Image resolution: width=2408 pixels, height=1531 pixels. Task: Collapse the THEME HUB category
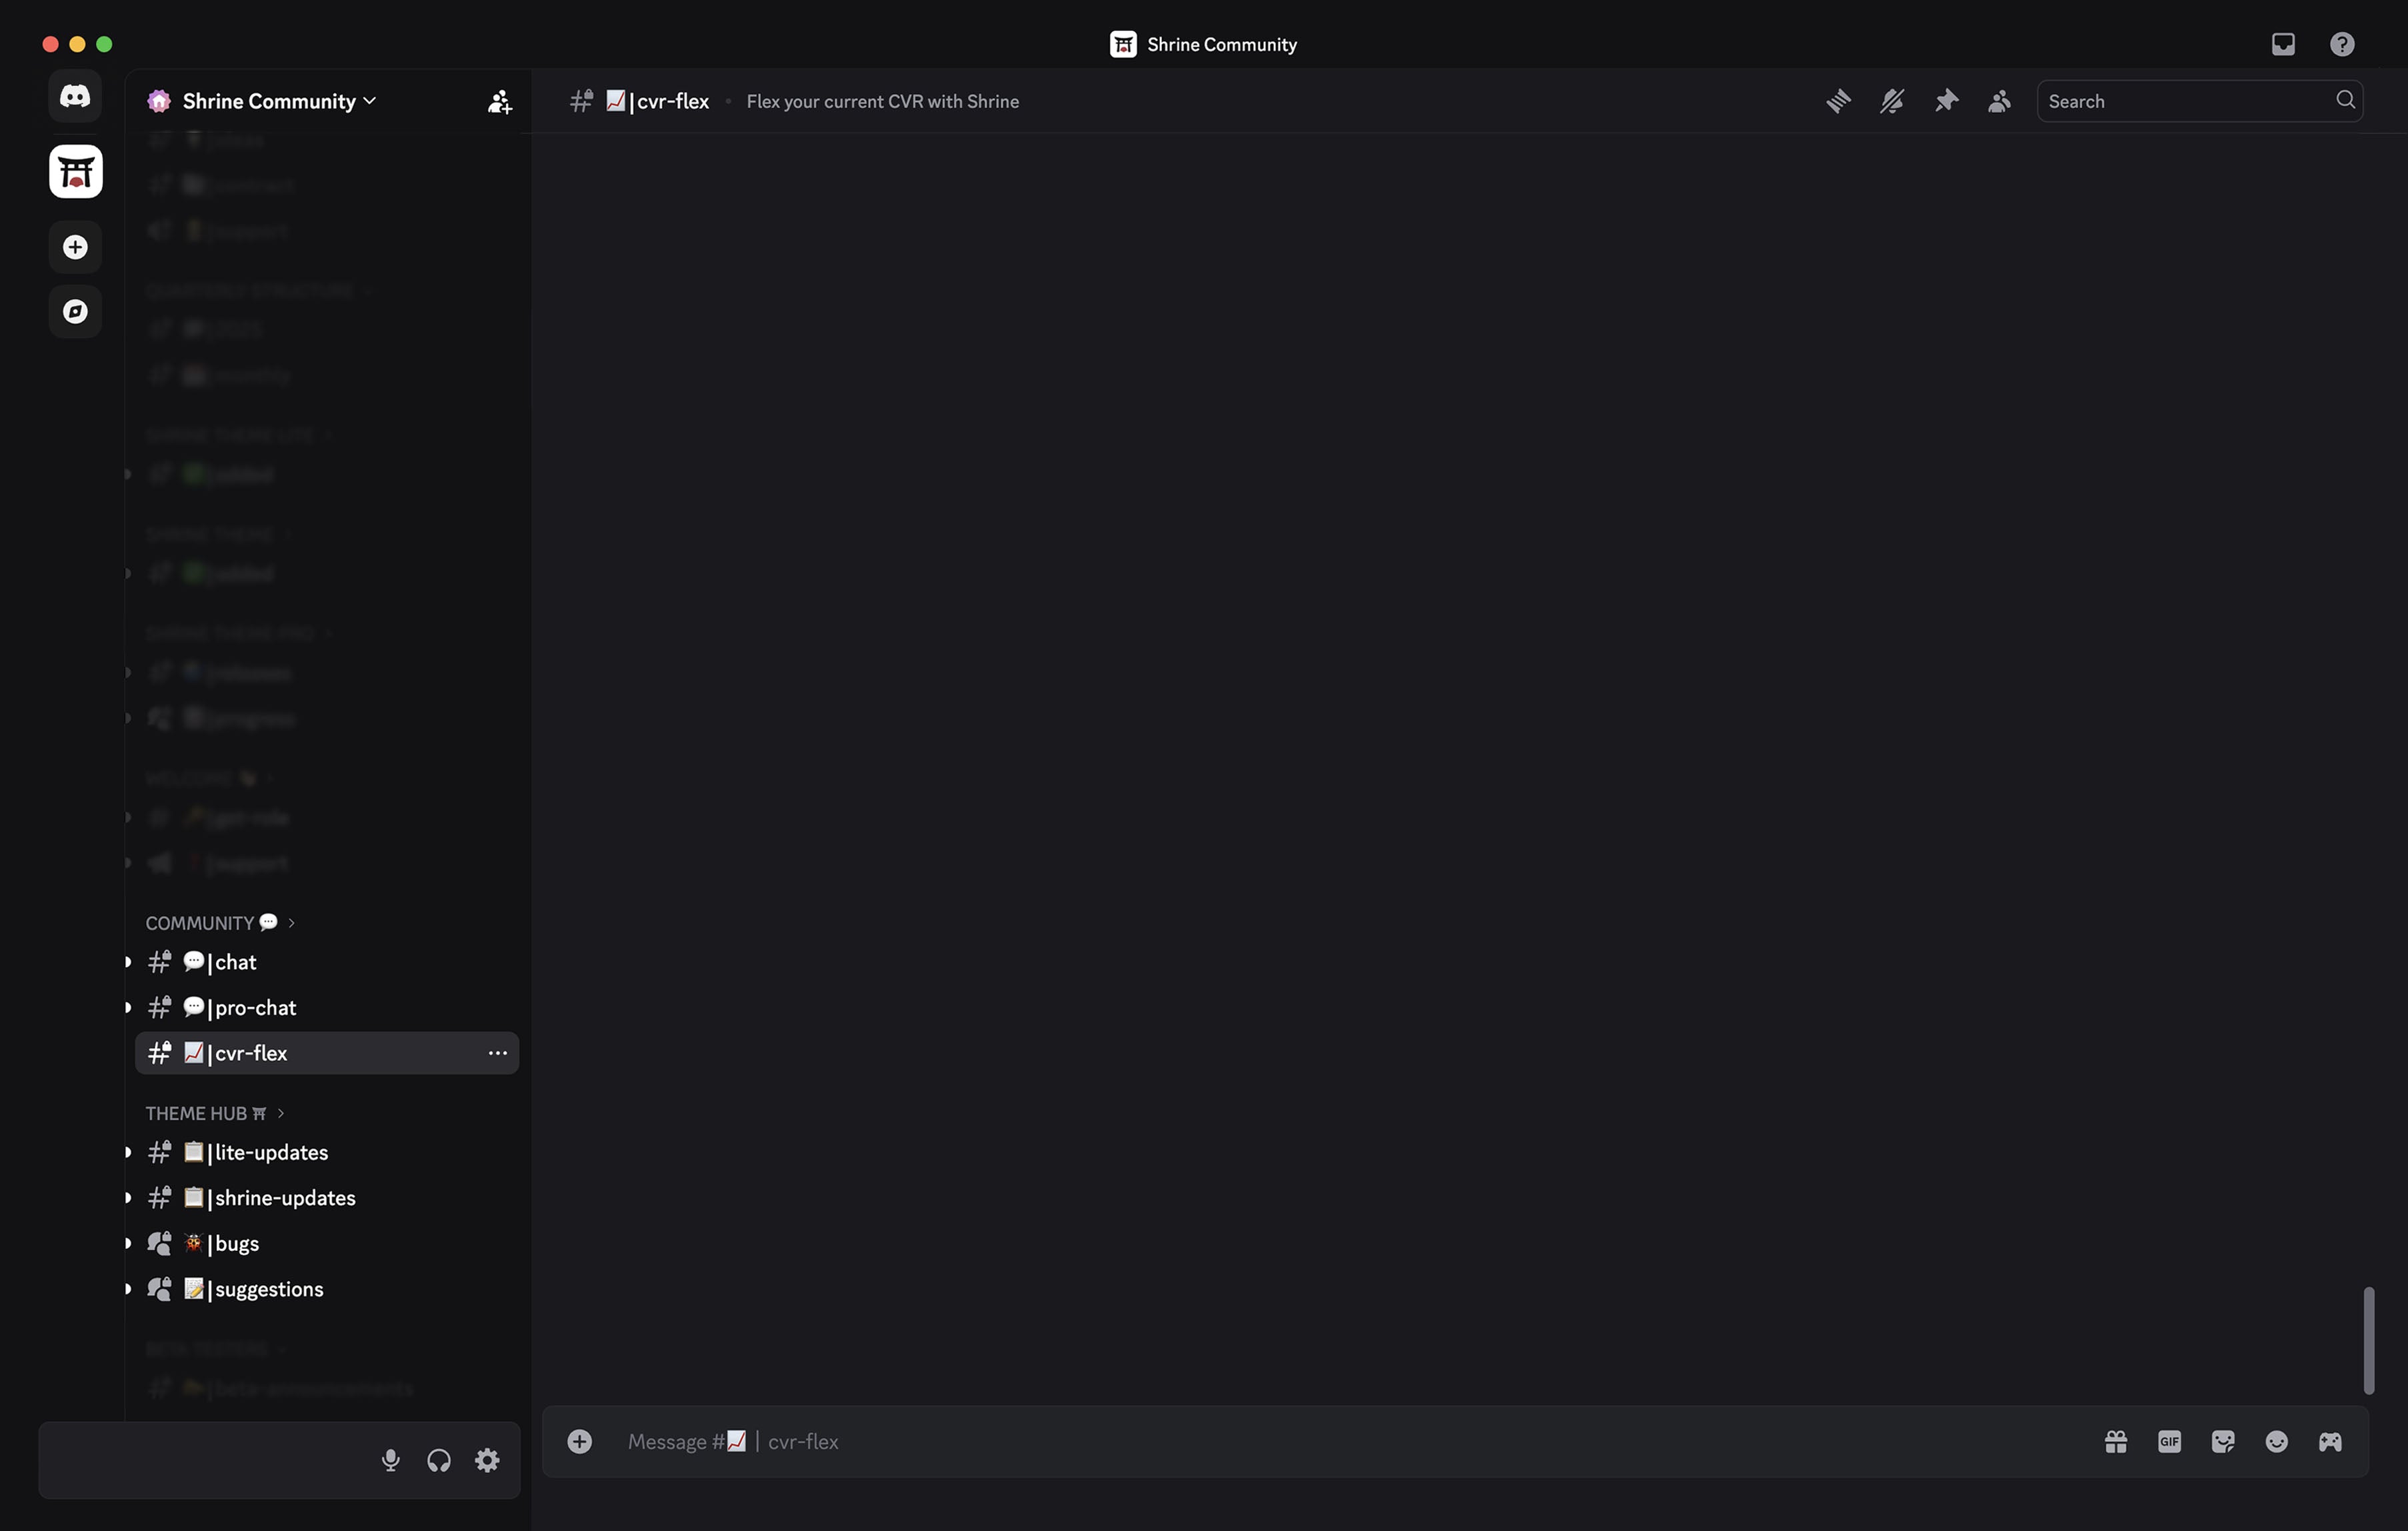coord(196,1113)
